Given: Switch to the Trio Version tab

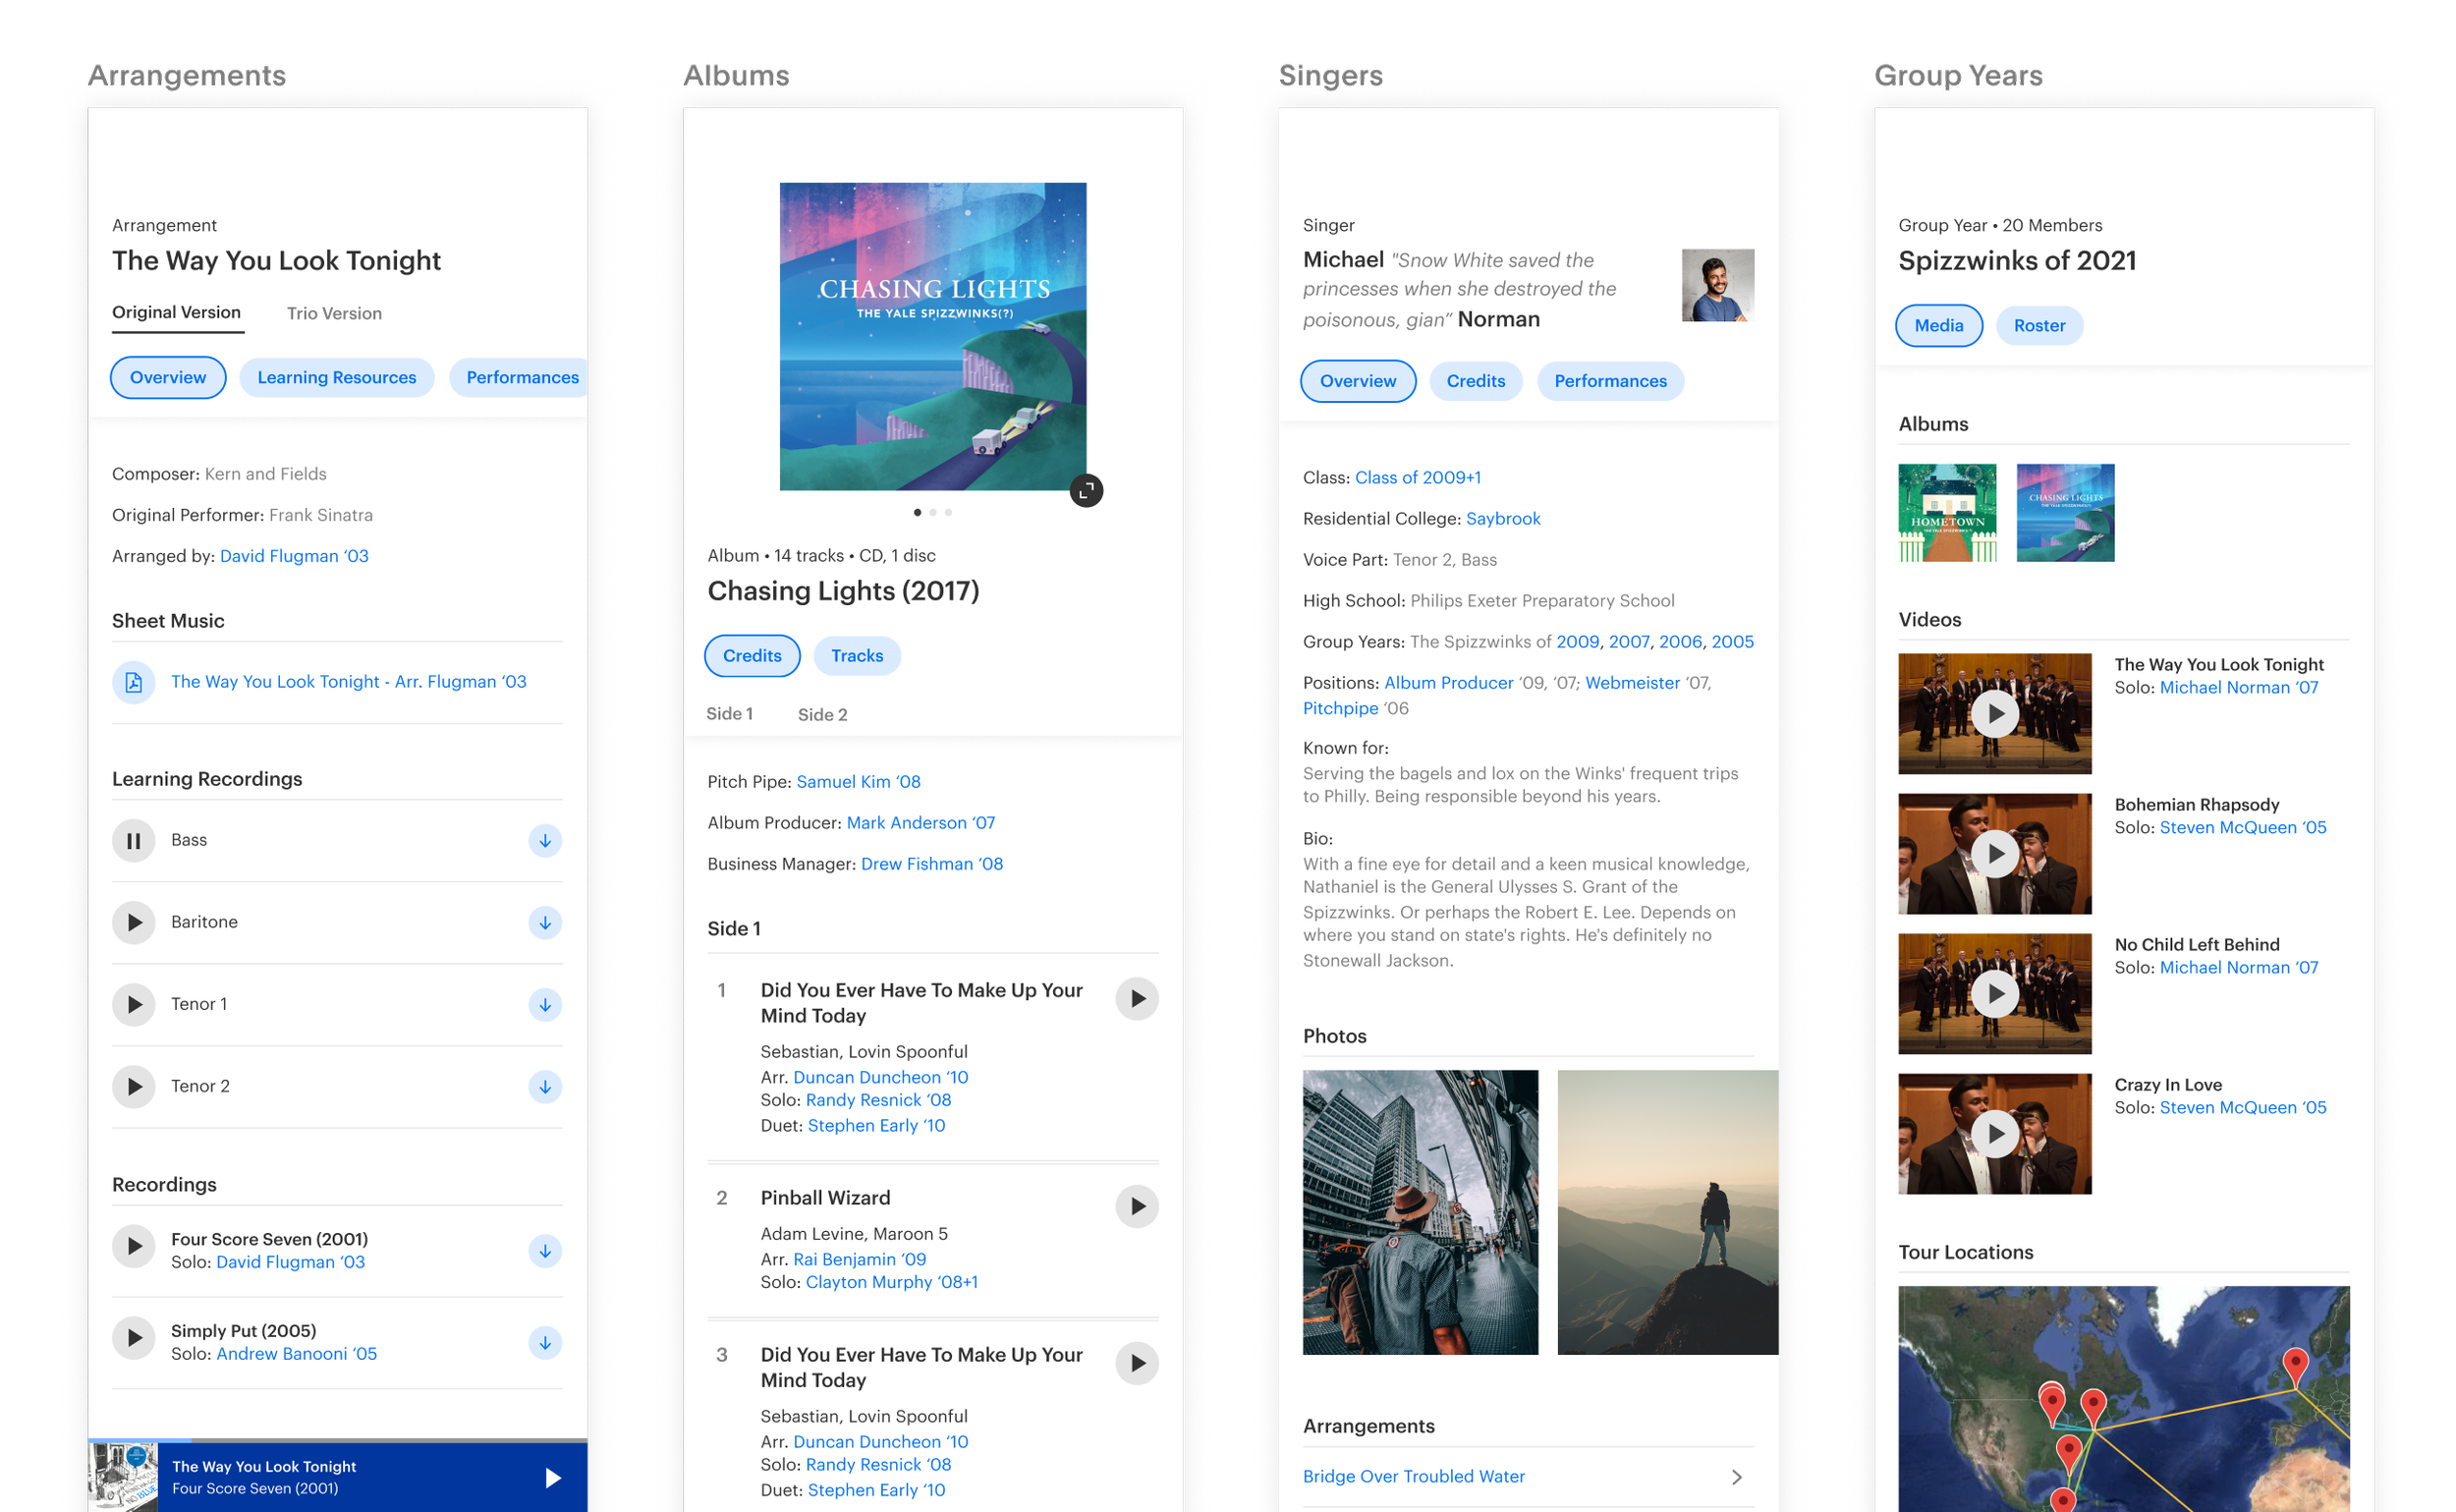Looking at the screenshot, I should pyautogui.click(x=334, y=314).
